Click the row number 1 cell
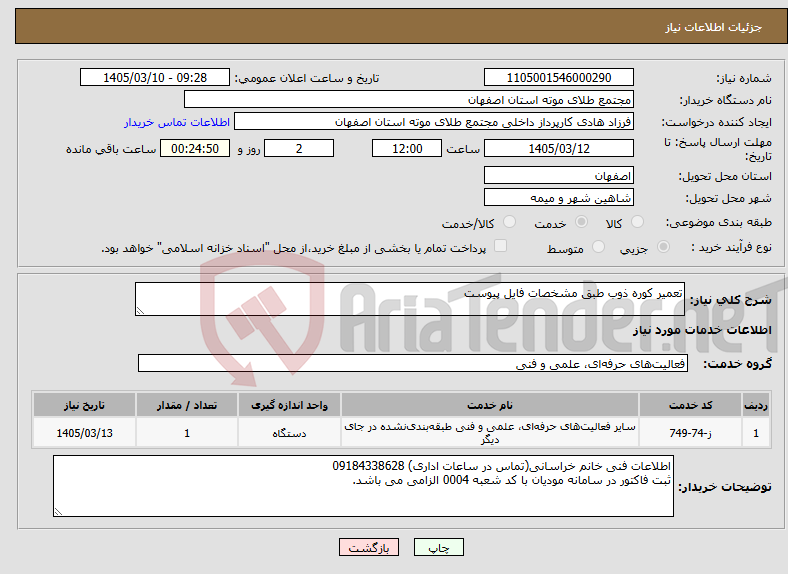Screen dimensions: 788x574 pyautogui.click(x=756, y=433)
